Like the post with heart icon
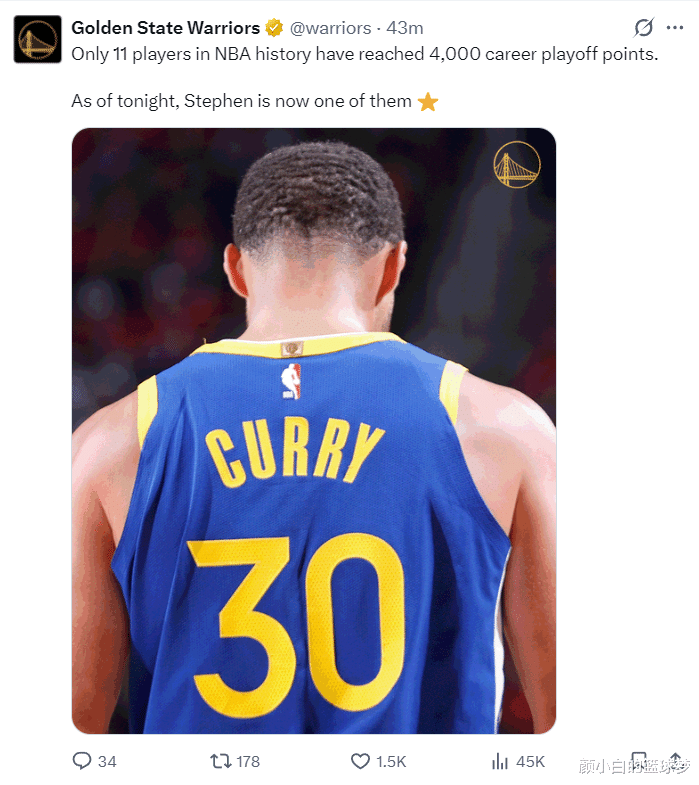699x785 pixels. [x=360, y=761]
